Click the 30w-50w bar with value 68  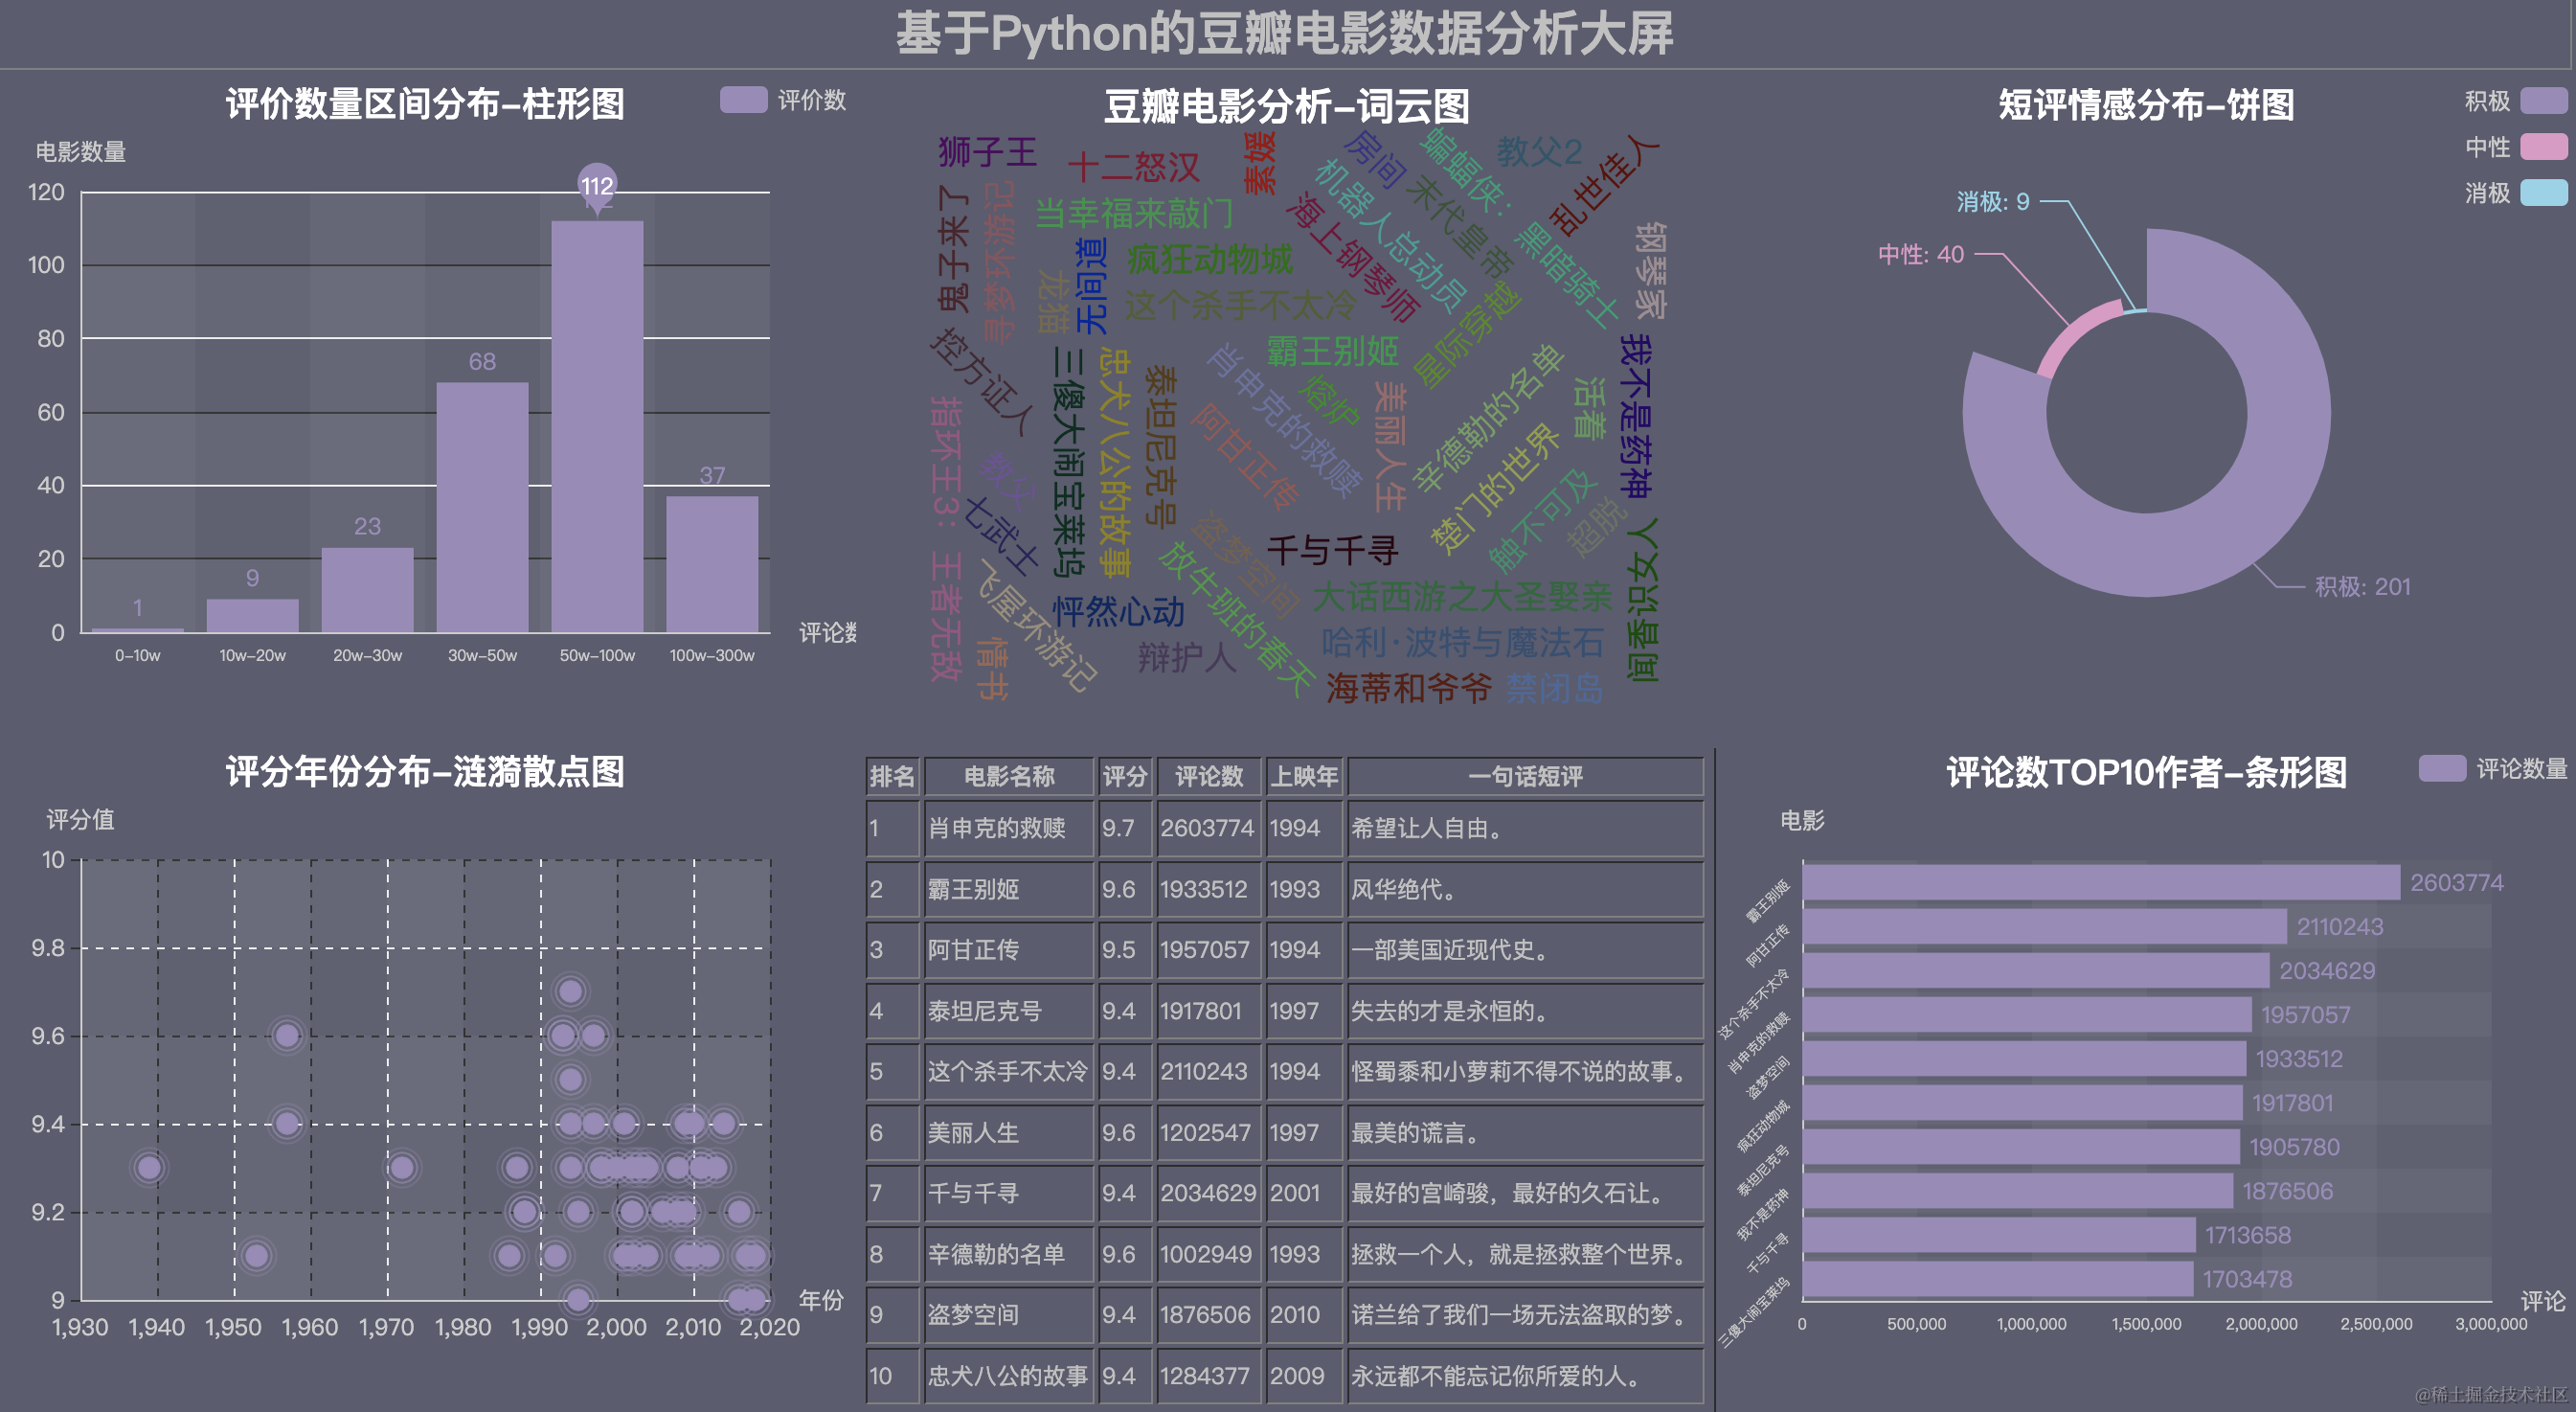(482, 510)
